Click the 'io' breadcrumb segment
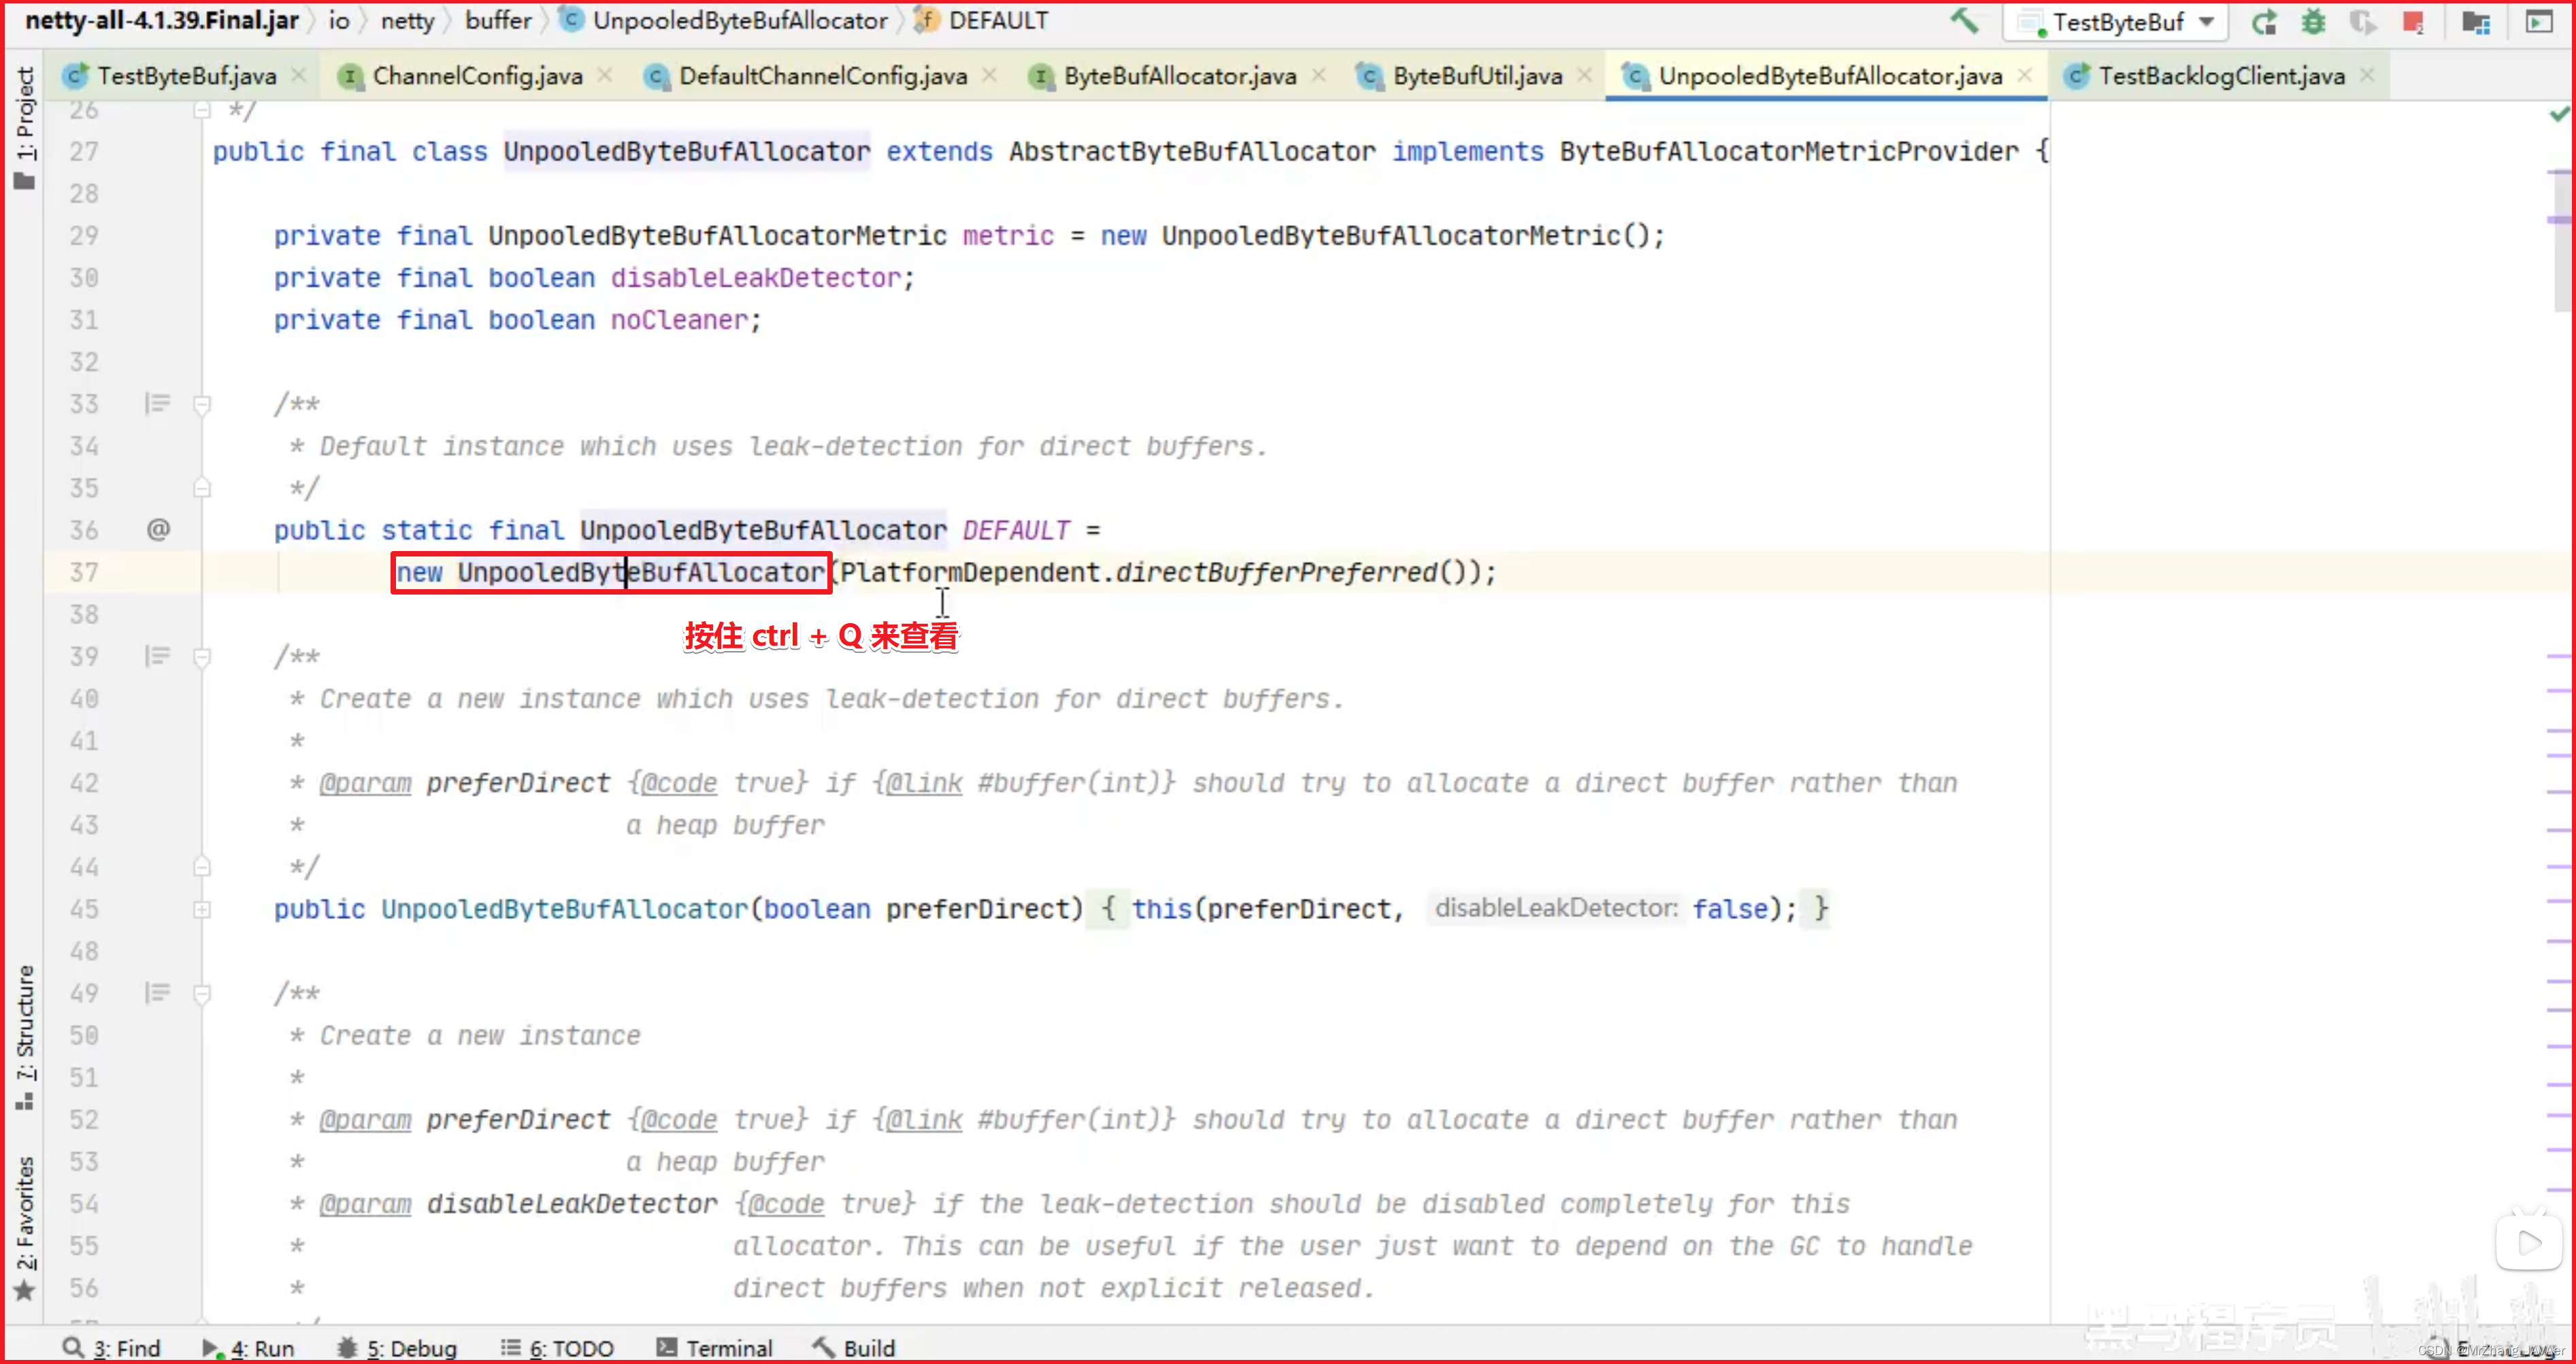The image size is (2576, 1364). pyautogui.click(x=339, y=20)
